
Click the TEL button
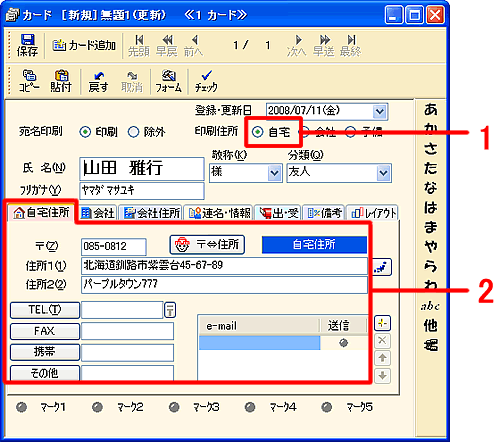click(45, 310)
